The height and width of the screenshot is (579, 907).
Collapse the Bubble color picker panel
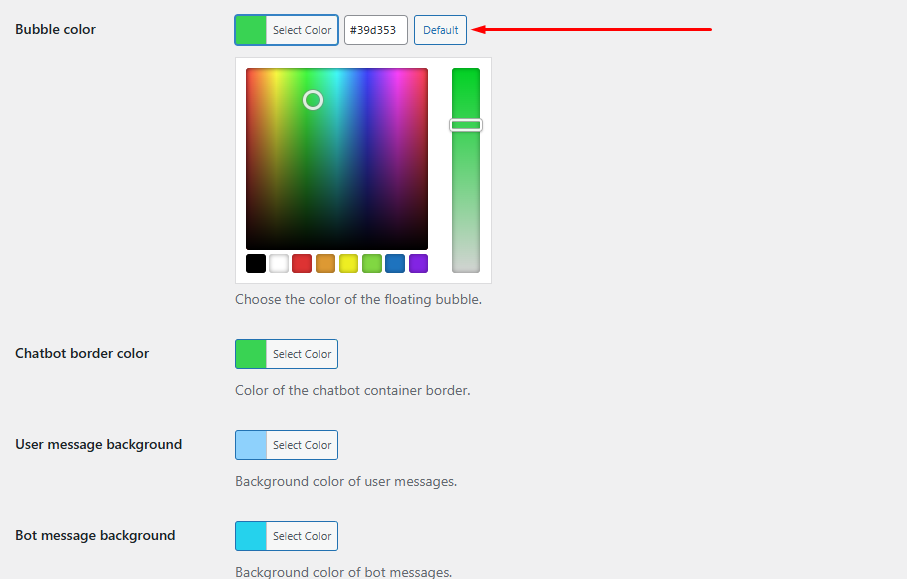pos(300,29)
